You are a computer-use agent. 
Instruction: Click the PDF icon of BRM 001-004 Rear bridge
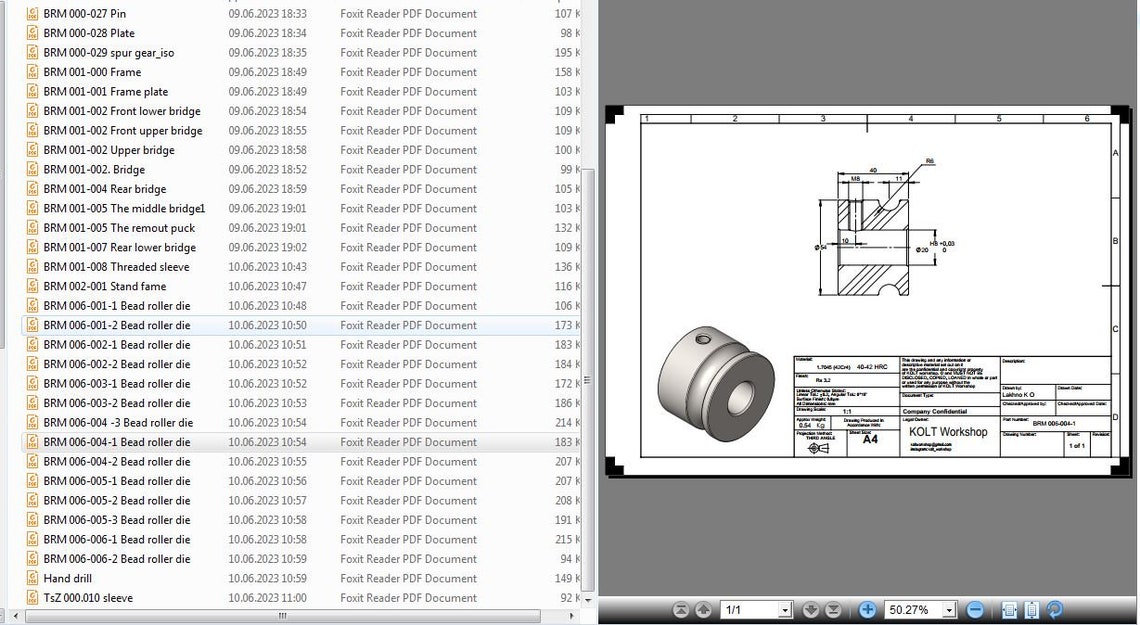point(32,188)
